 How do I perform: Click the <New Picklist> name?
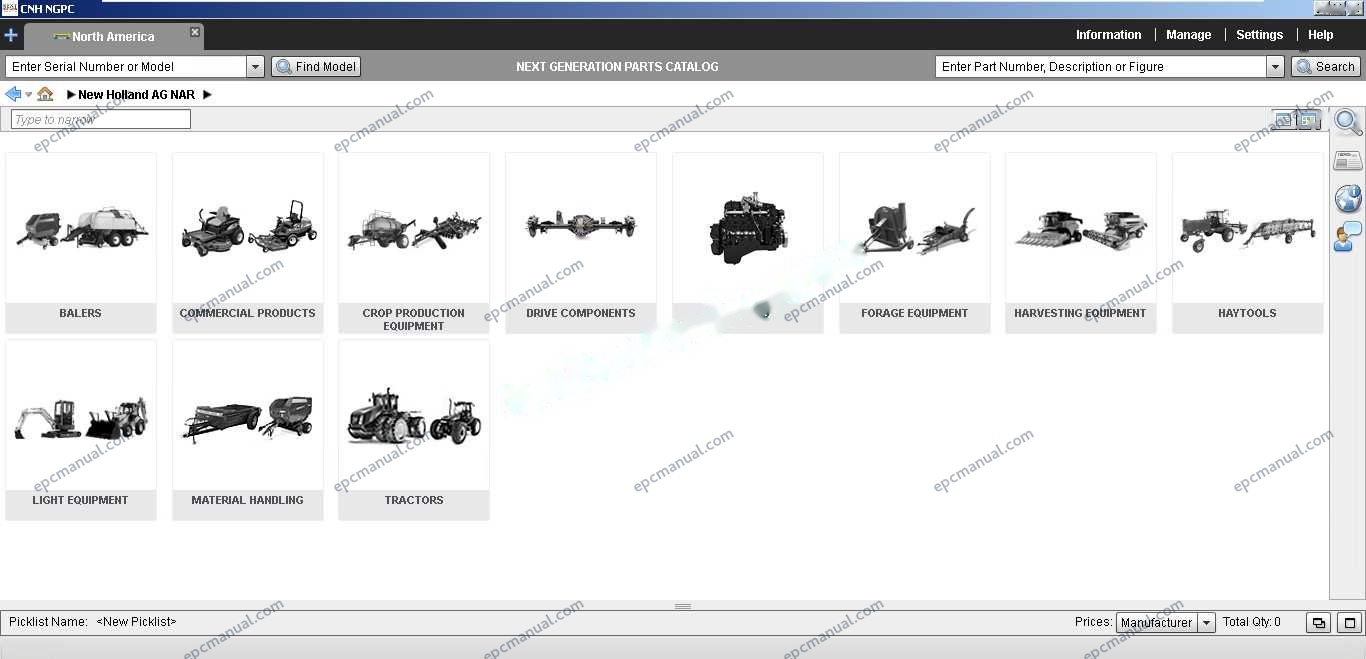(136, 622)
